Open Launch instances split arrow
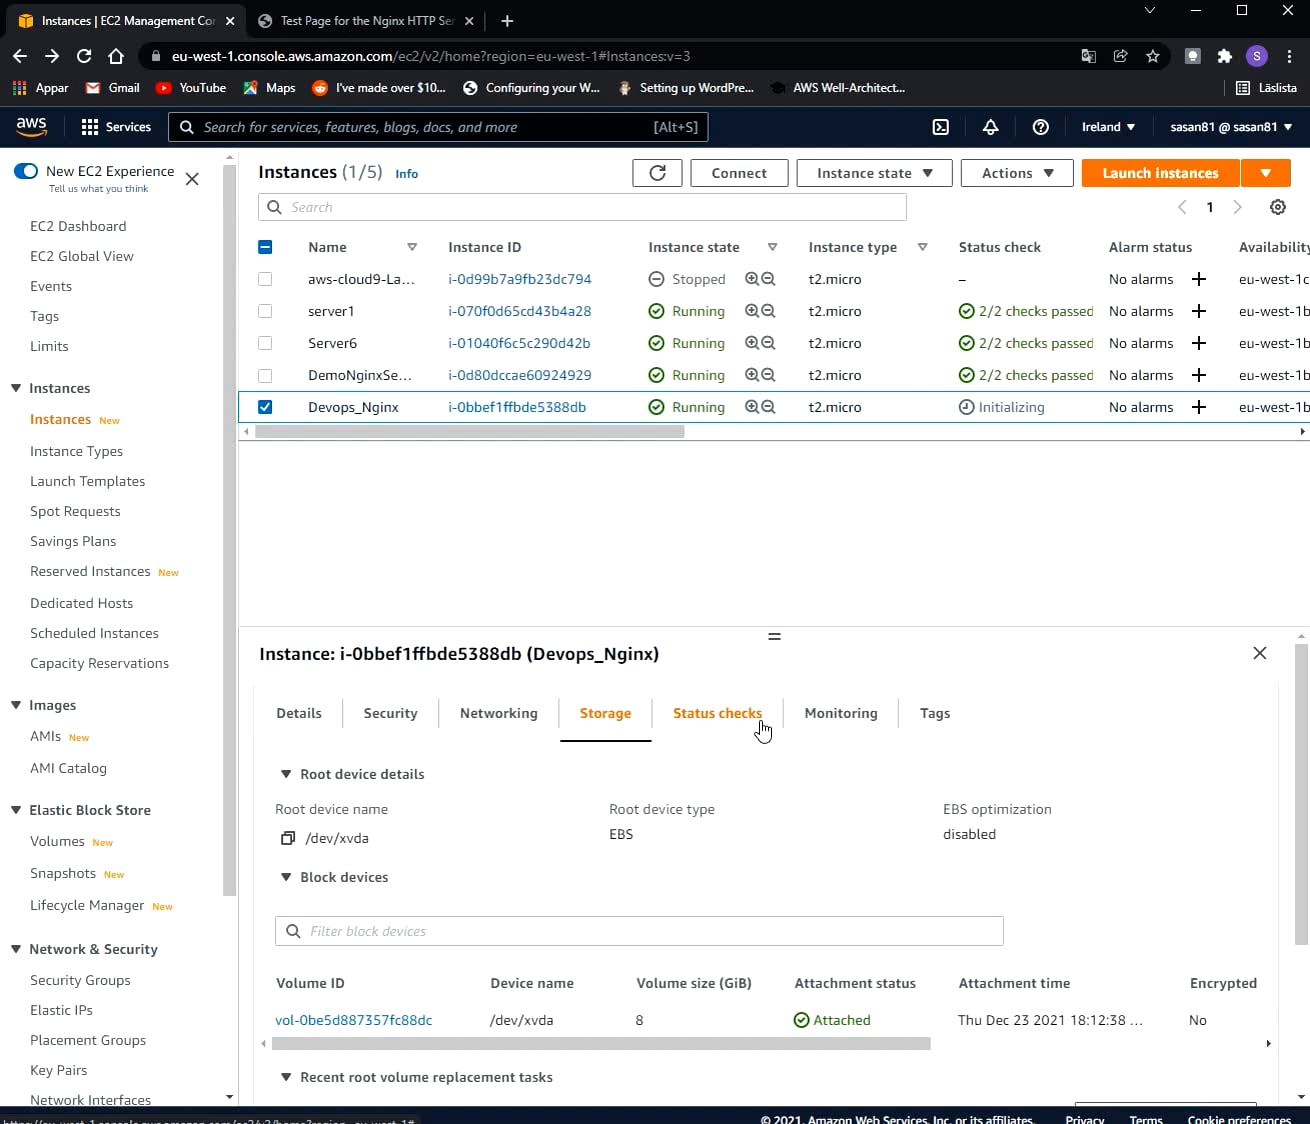Image resolution: width=1310 pixels, height=1124 pixels. [1266, 173]
